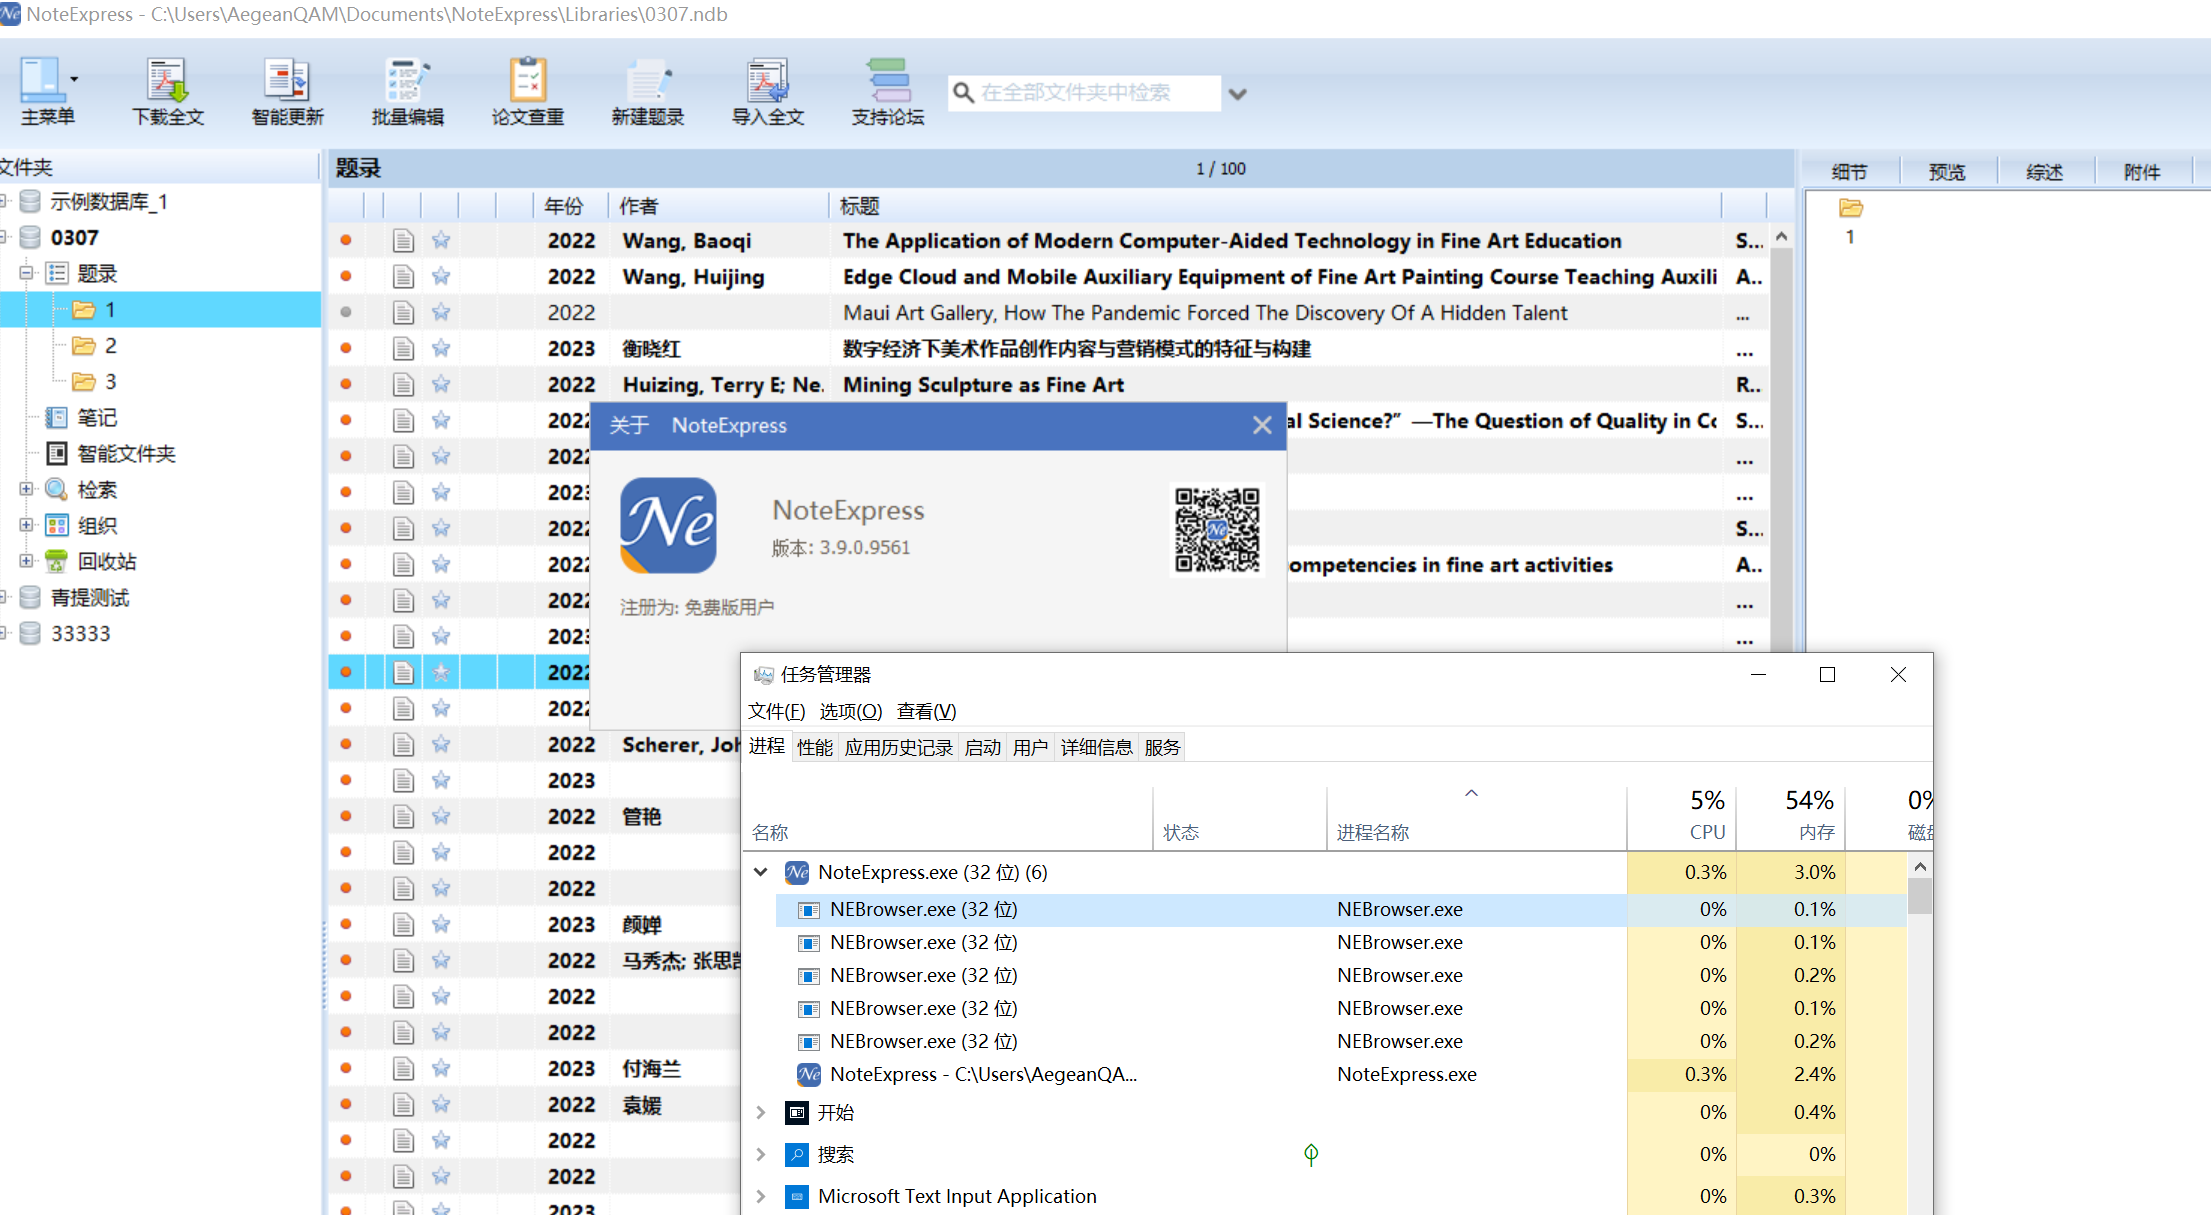Expand the 检索 tree node
This screenshot has width=2211, height=1215.
(x=26, y=489)
